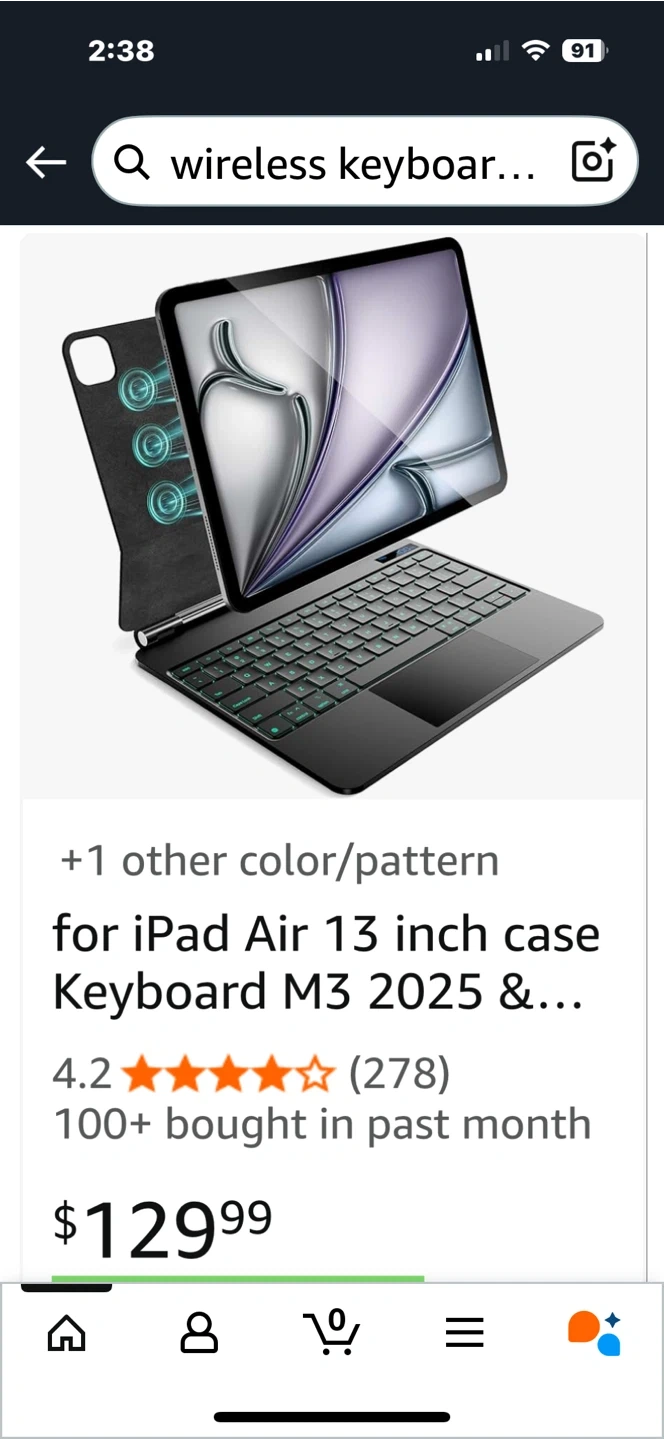Open the (278) reviews count link
Image resolution: width=664 pixels, height=1440 pixels.
click(x=399, y=1075)
